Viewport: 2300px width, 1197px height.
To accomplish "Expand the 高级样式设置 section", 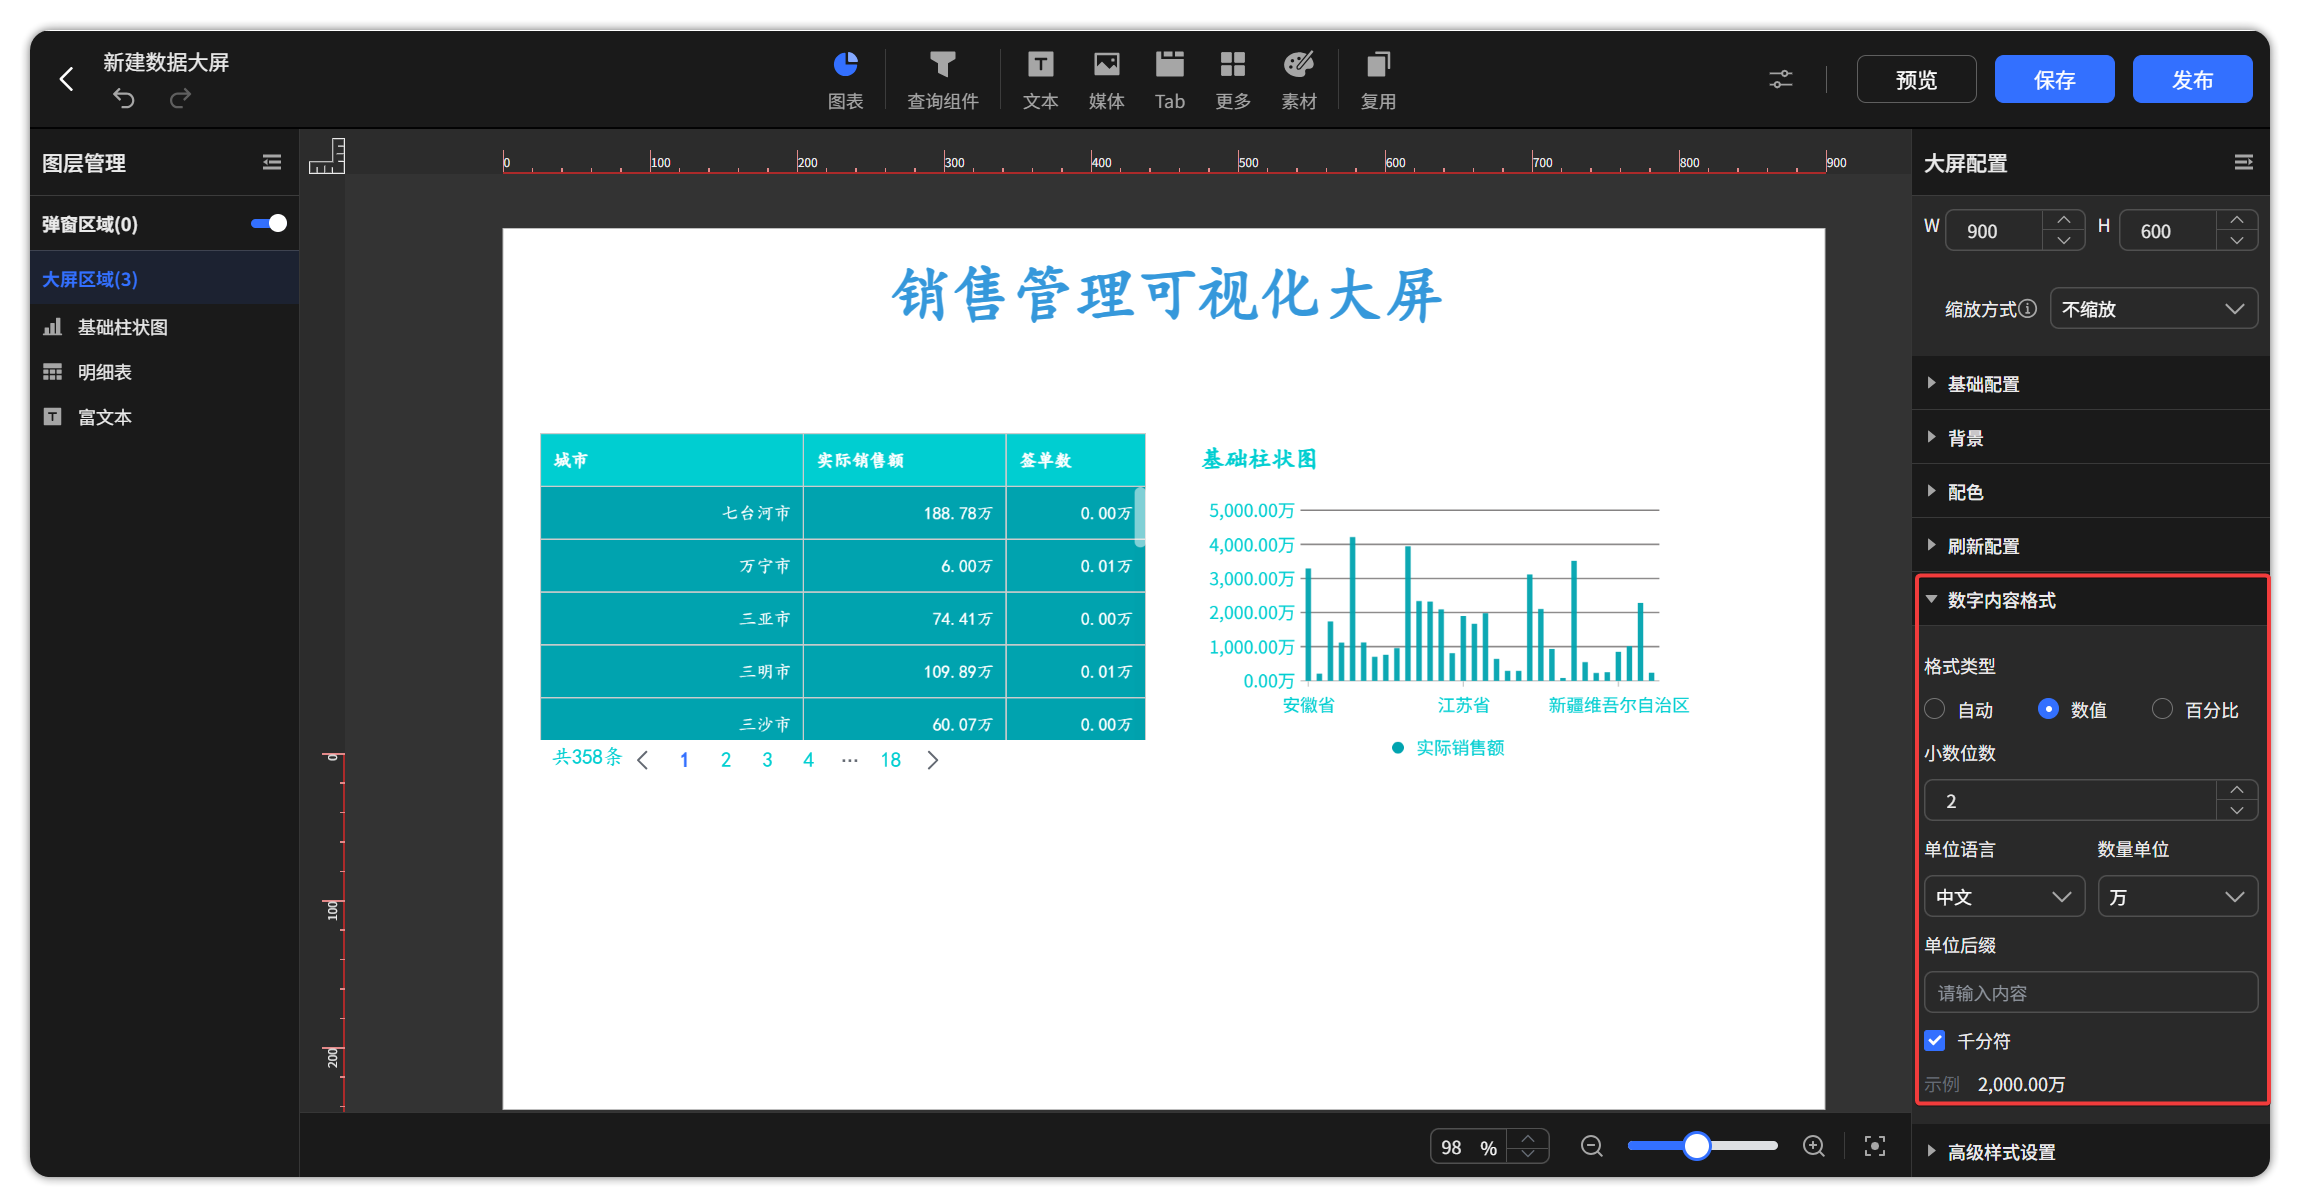I will [2090, 1152].
